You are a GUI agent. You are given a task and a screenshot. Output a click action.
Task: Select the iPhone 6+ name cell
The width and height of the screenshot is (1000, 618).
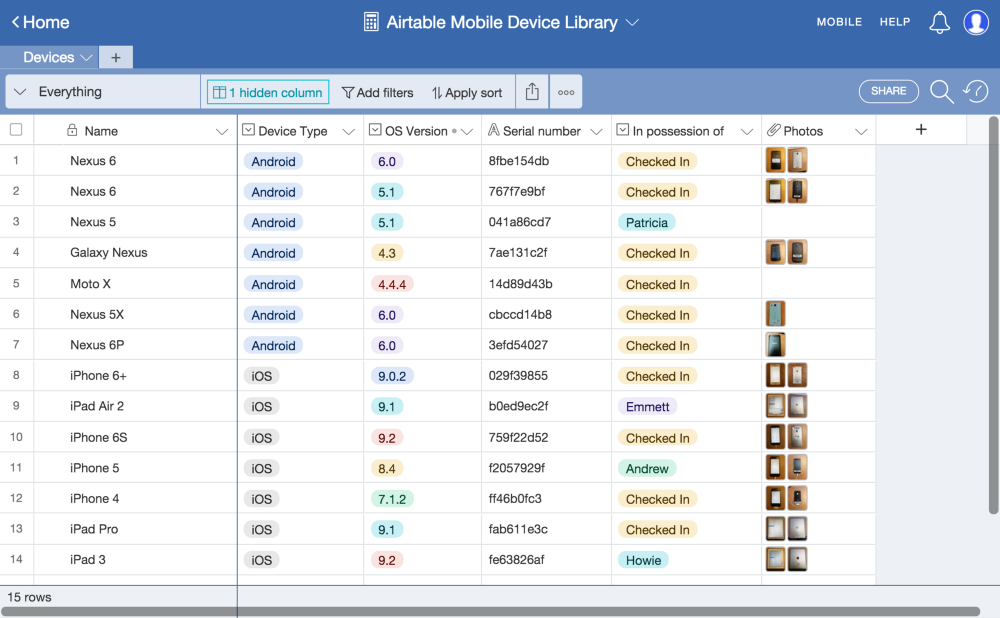coord(135,376)
